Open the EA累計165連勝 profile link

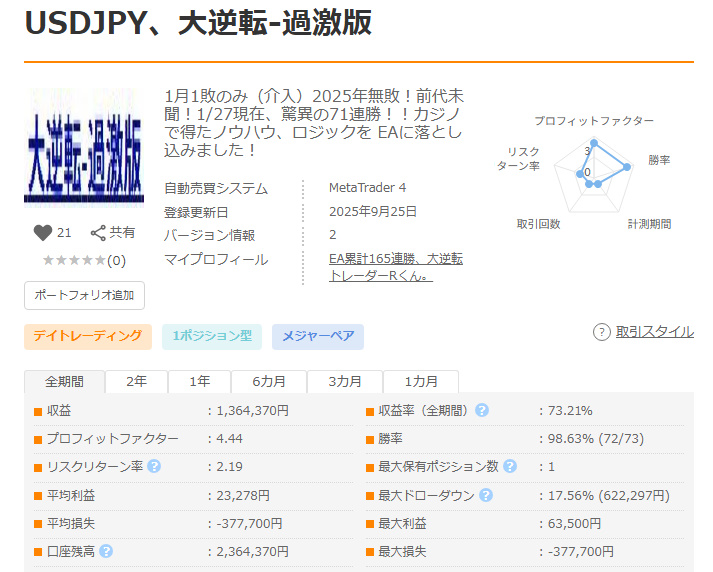tap(396, 267)
